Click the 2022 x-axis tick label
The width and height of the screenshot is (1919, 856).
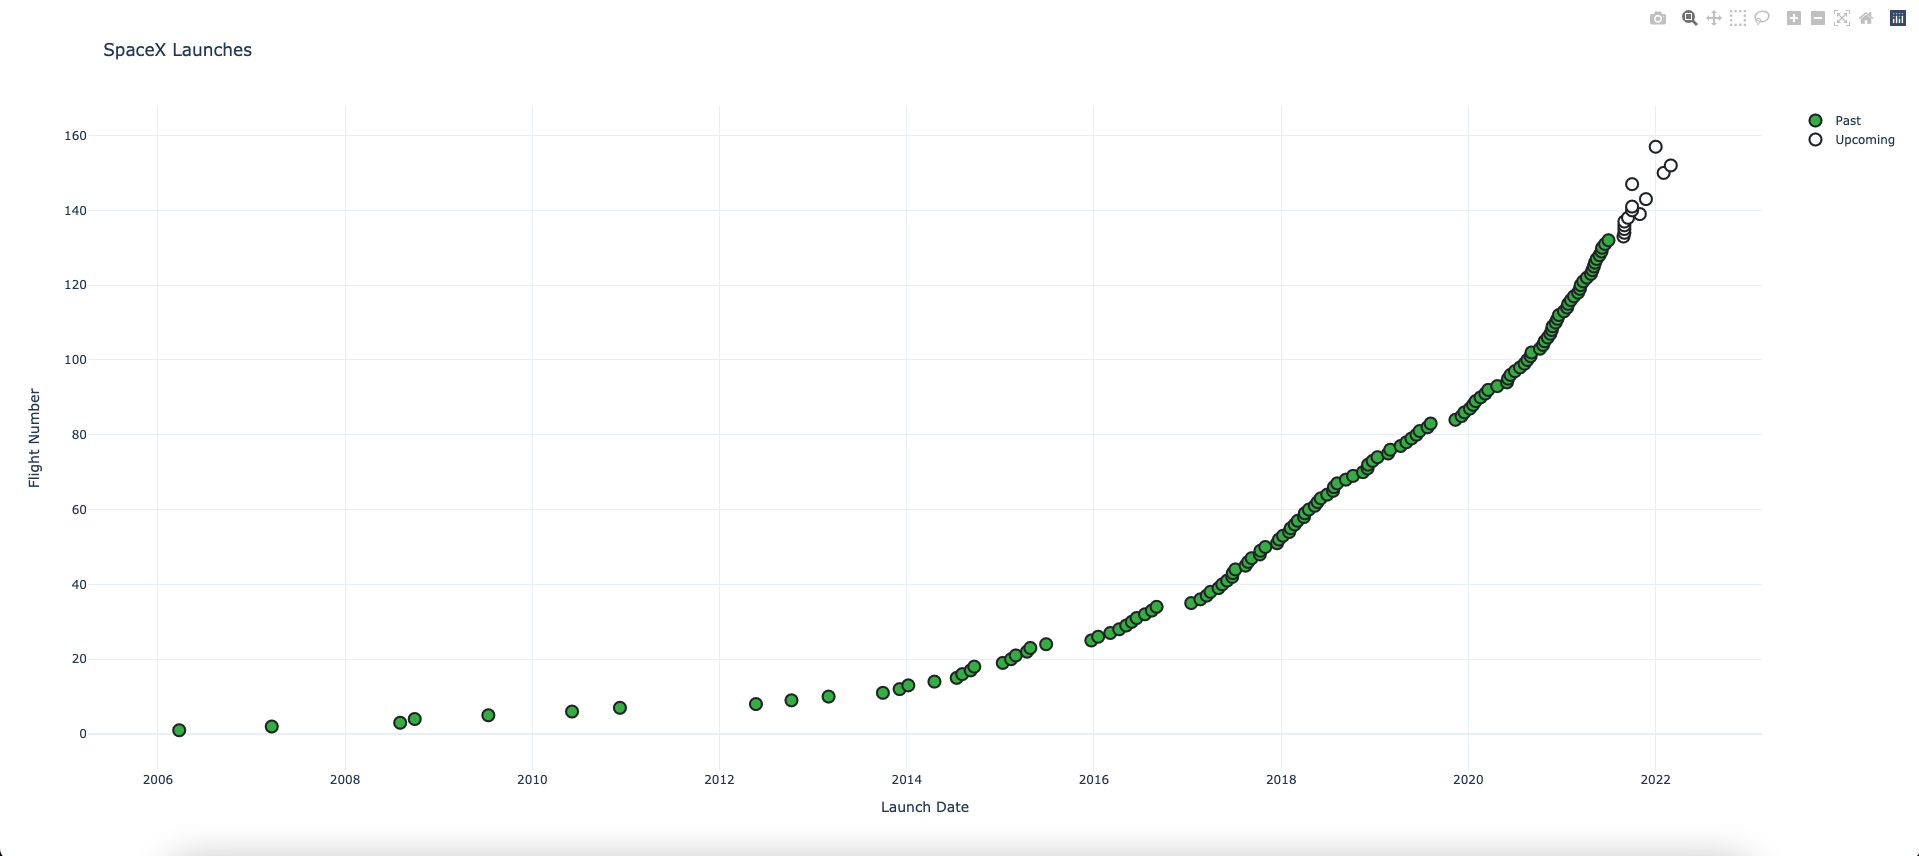tap(1655, 780)
